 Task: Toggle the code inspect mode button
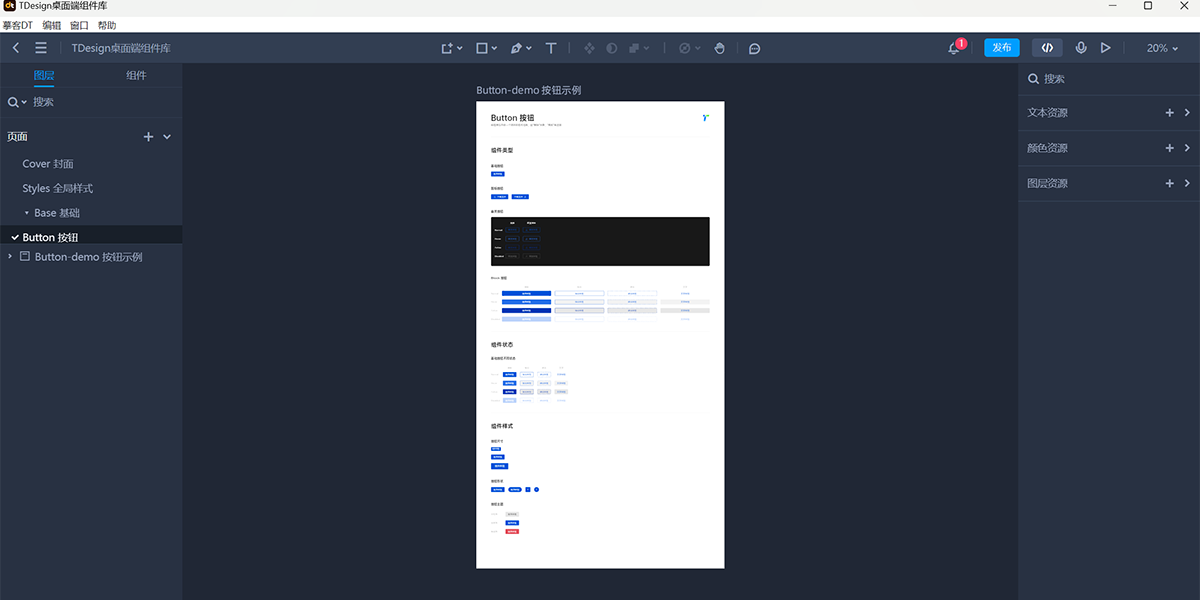(x=1047, y=48)
